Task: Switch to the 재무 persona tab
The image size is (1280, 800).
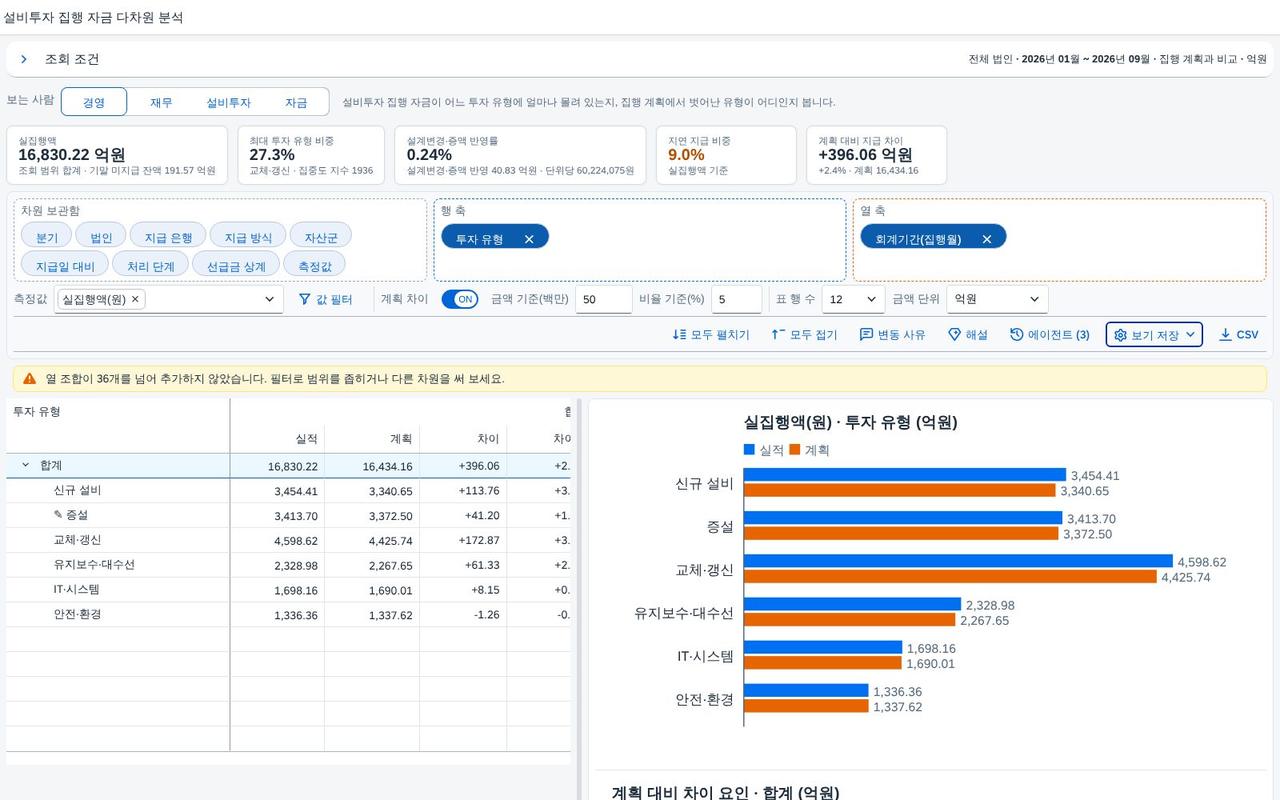Action: 161,102
